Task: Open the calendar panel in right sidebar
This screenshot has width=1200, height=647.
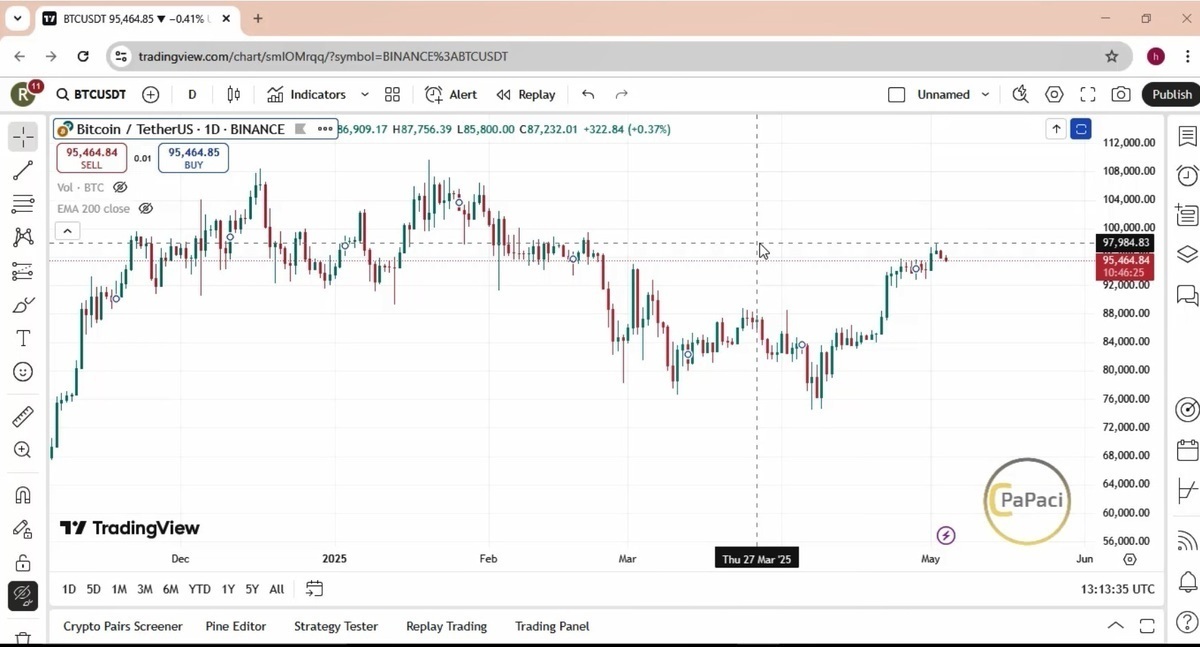Action: pyautogui.click(x=1187, y=450)
